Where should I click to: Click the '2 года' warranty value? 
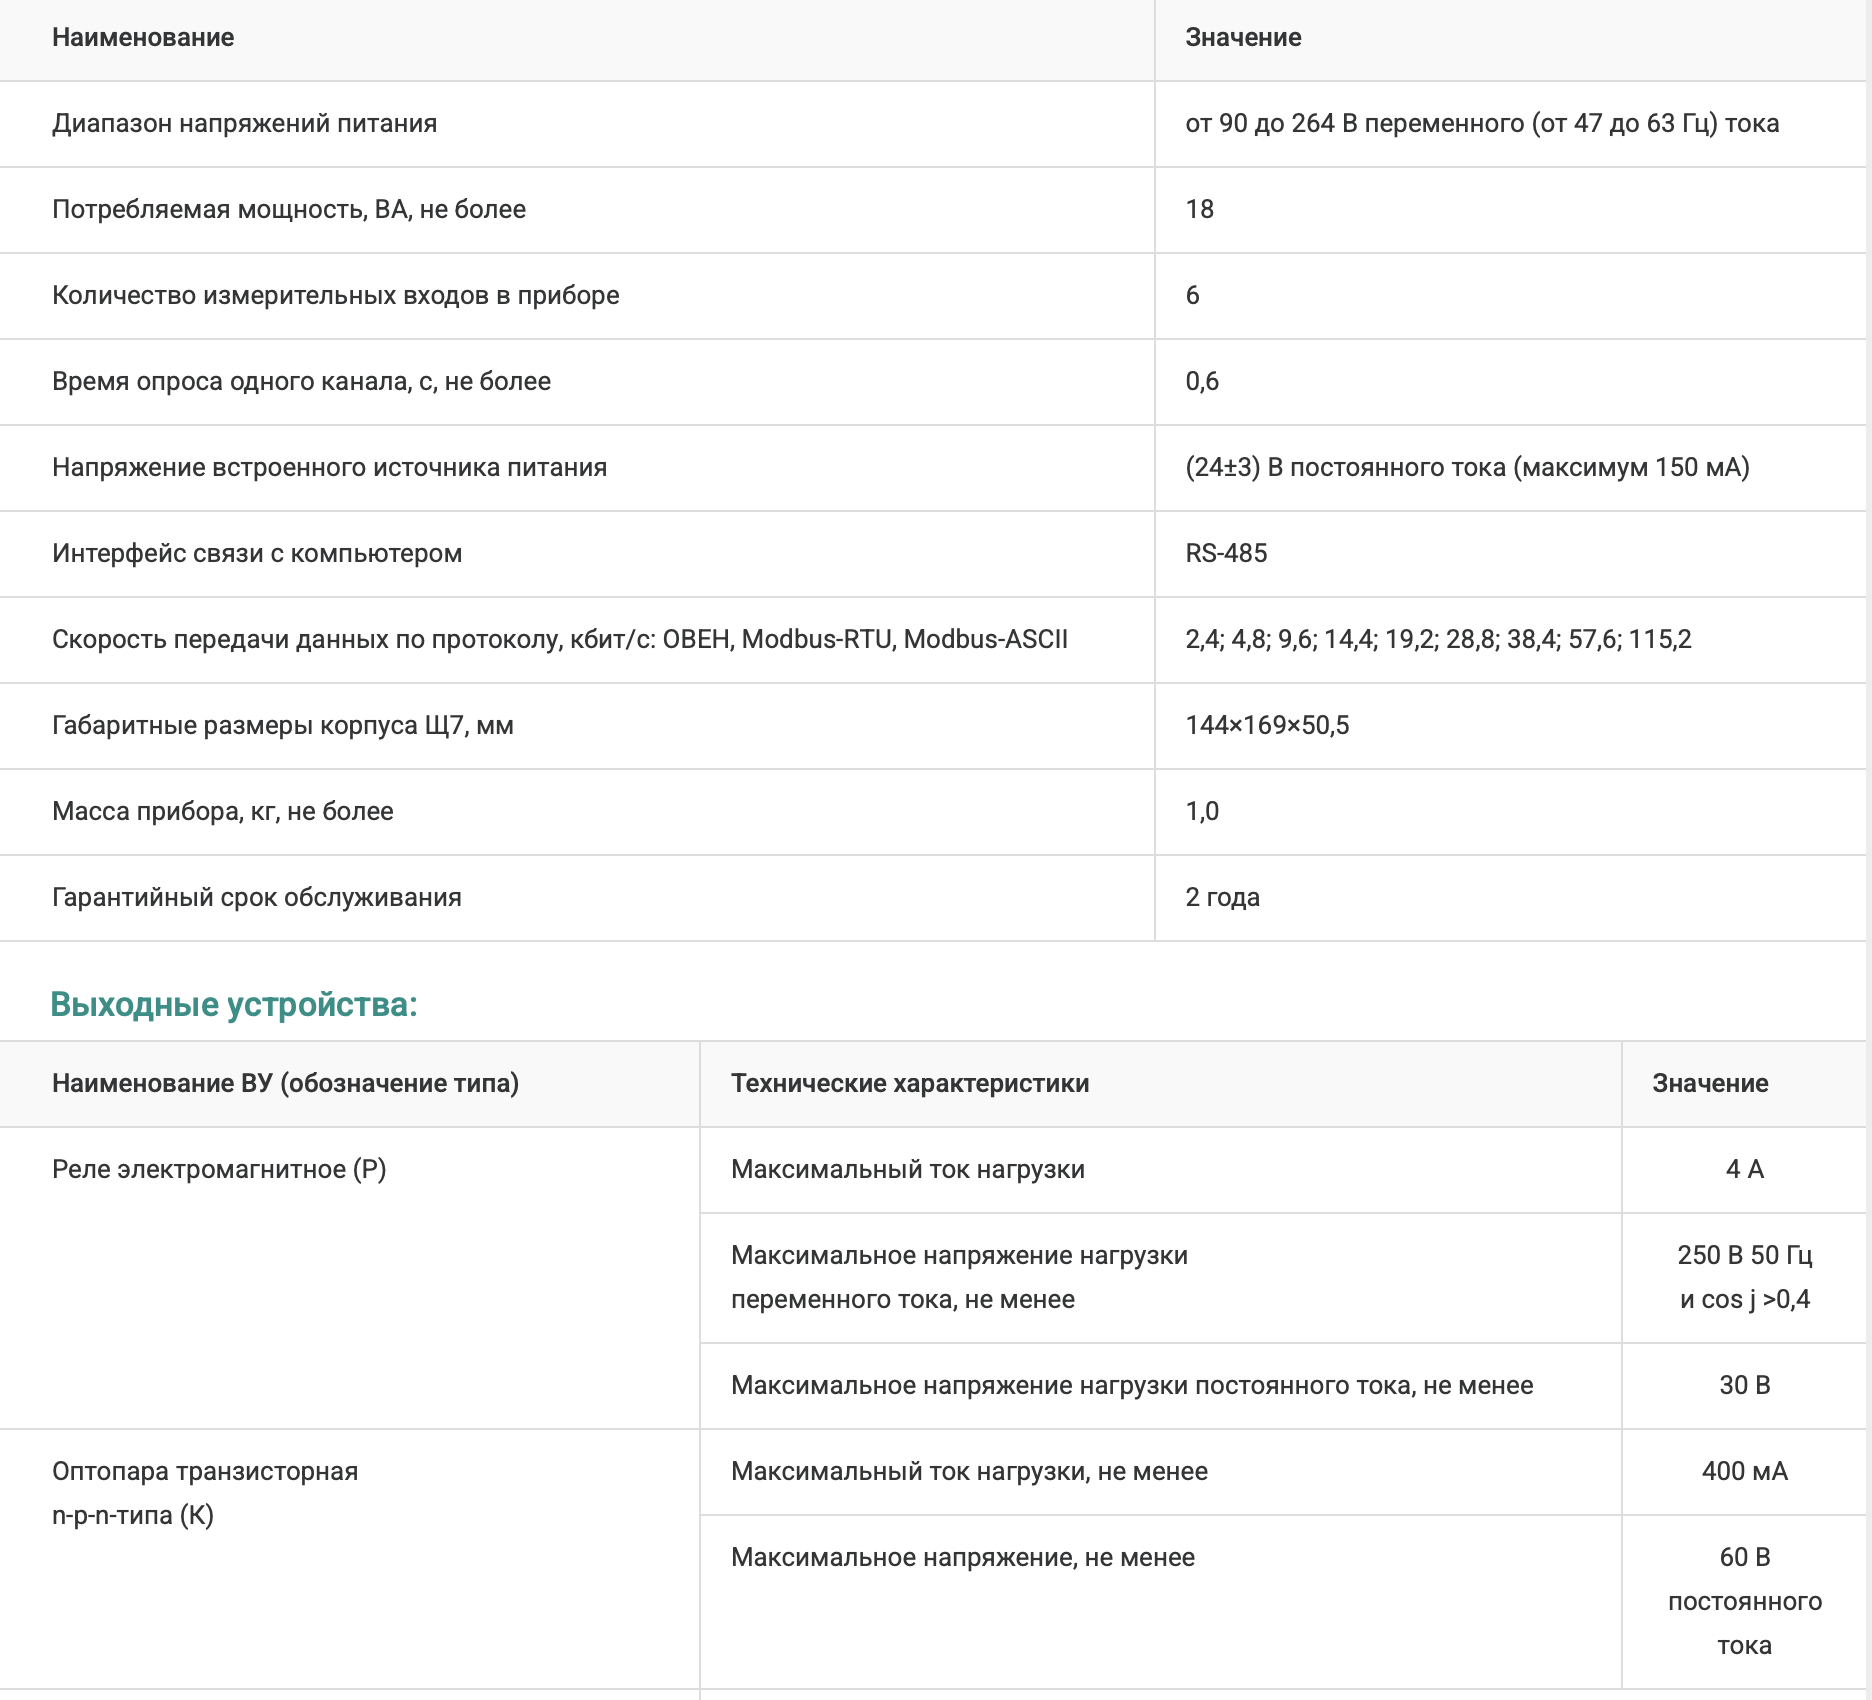point(1222,898)
